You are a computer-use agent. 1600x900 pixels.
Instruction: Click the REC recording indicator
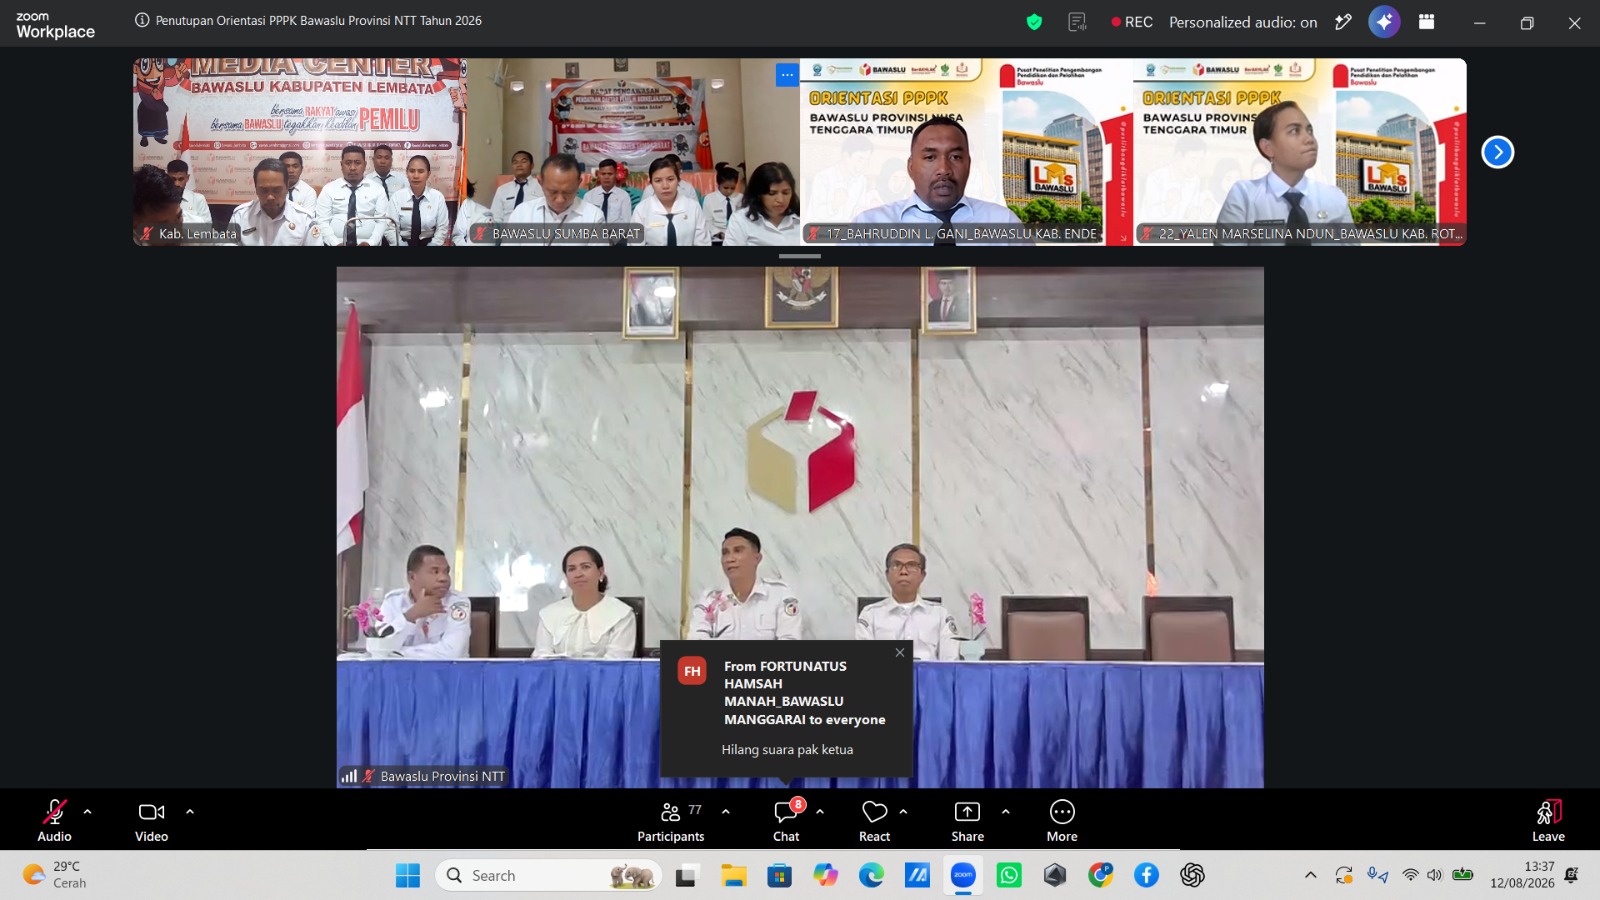click(1132, 22)
